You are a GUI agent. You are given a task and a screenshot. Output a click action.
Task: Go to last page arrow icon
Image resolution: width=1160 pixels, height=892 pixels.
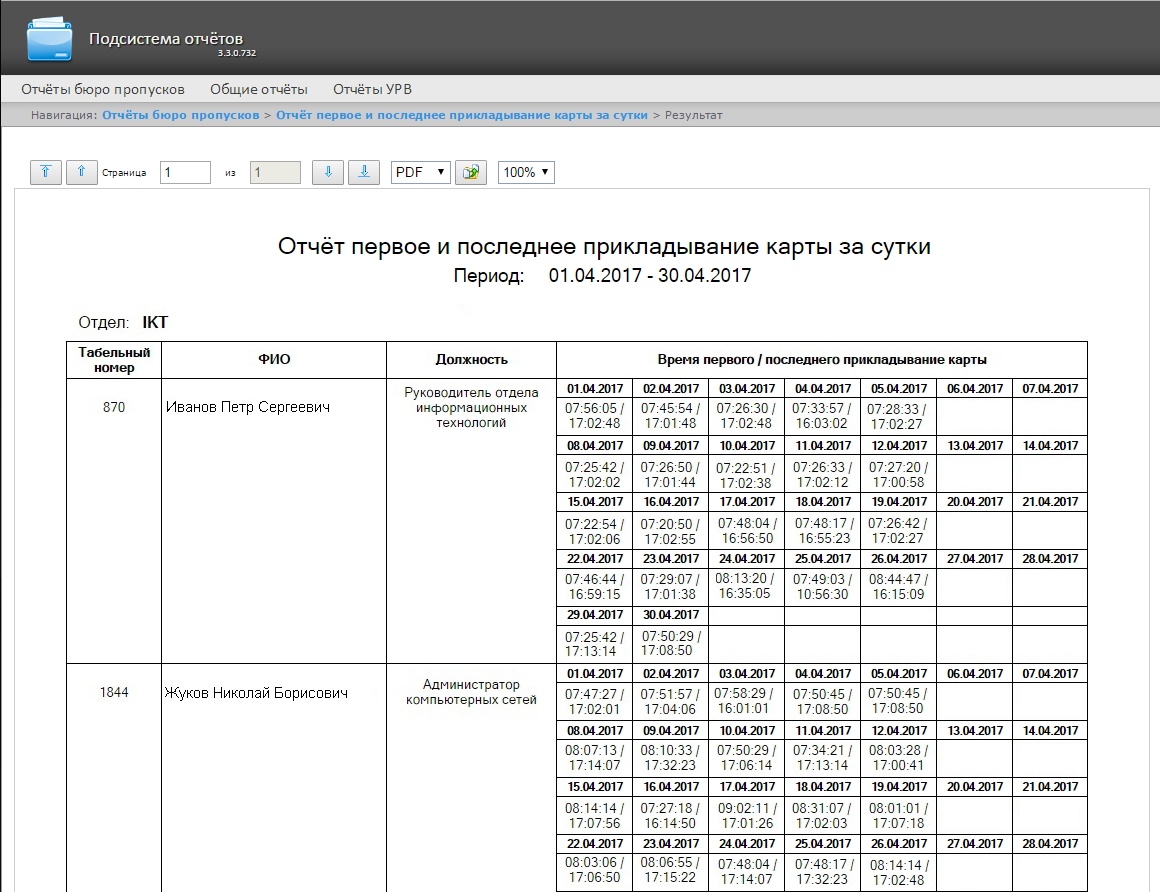(364, 172)
